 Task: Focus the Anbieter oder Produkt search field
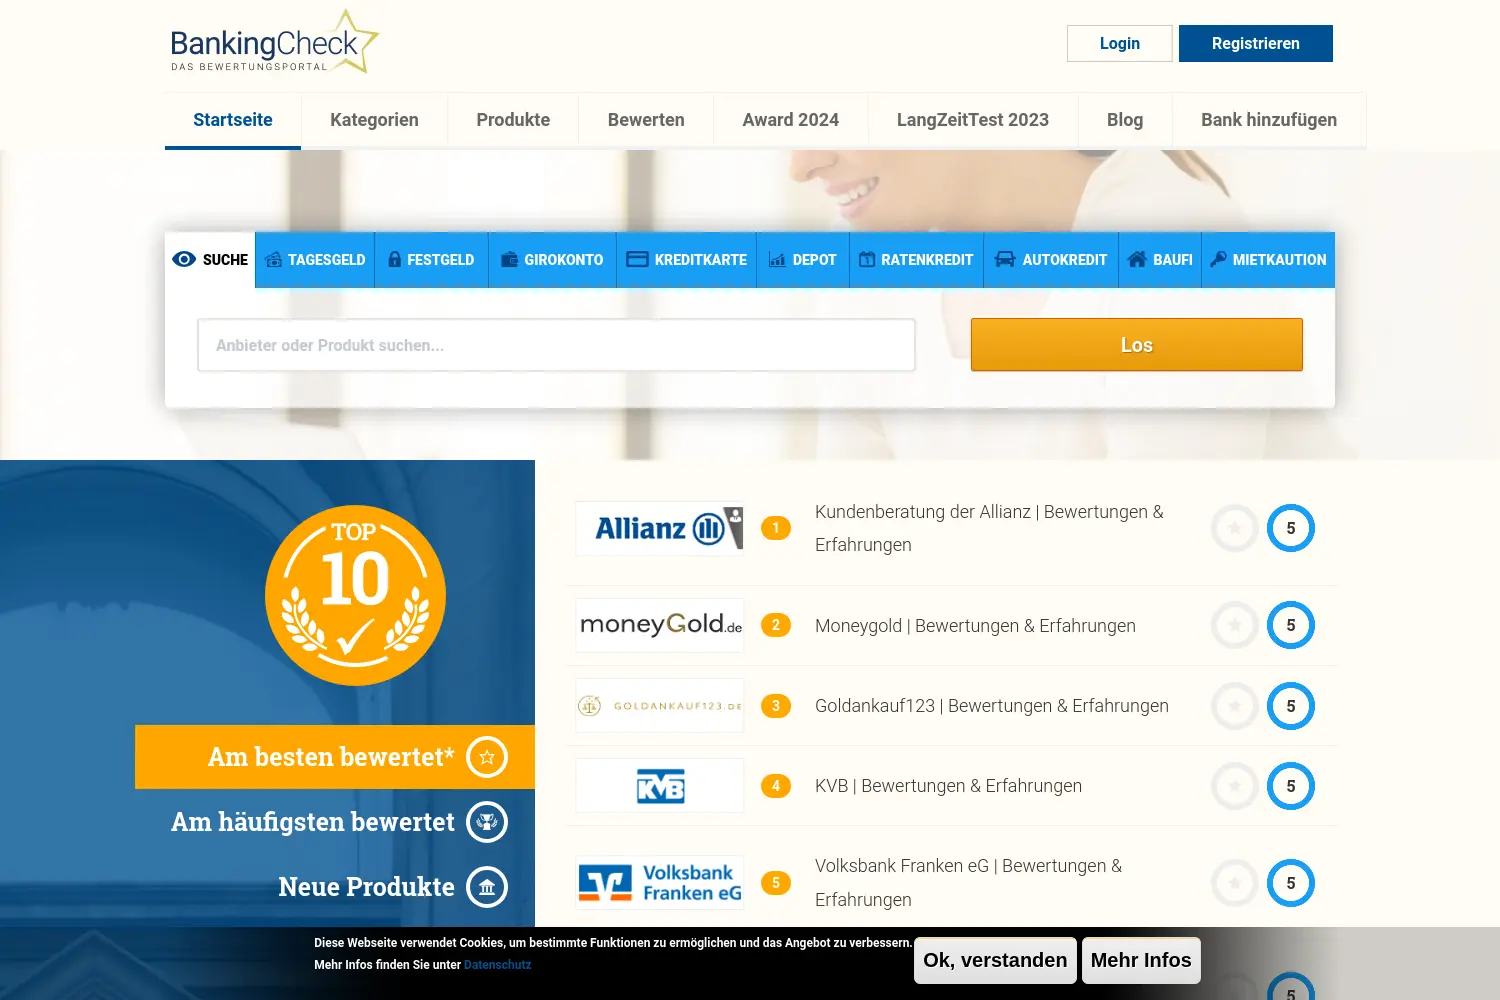tap(557, 345)
